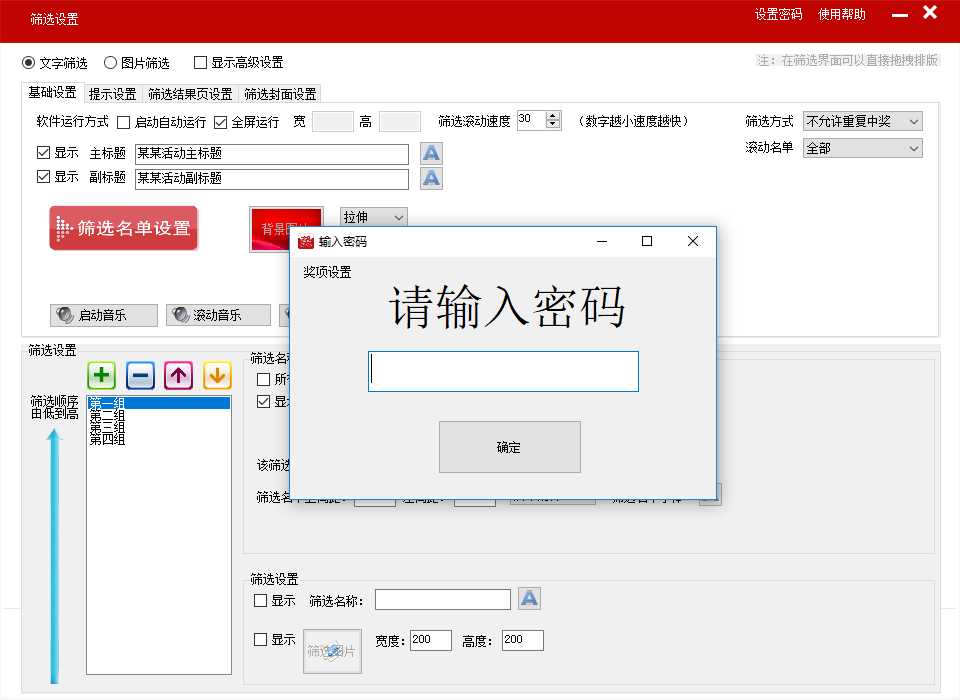The image size is (960, 700).
Task: Click the orange move down arrow icon
Action: pyautogui.click(x=217, y=376)
